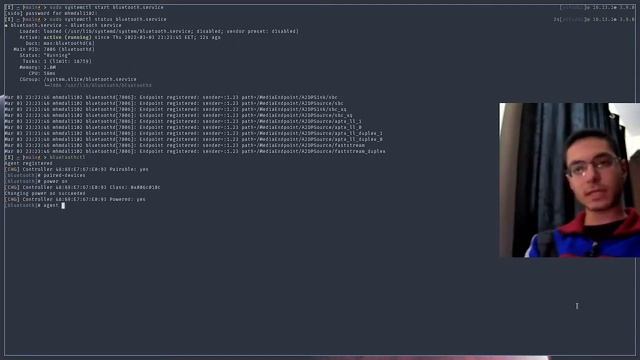The image size is (640, 360).
Task: Click the 'Tasks: 1 (limit' line
Action: pos(57,61)
